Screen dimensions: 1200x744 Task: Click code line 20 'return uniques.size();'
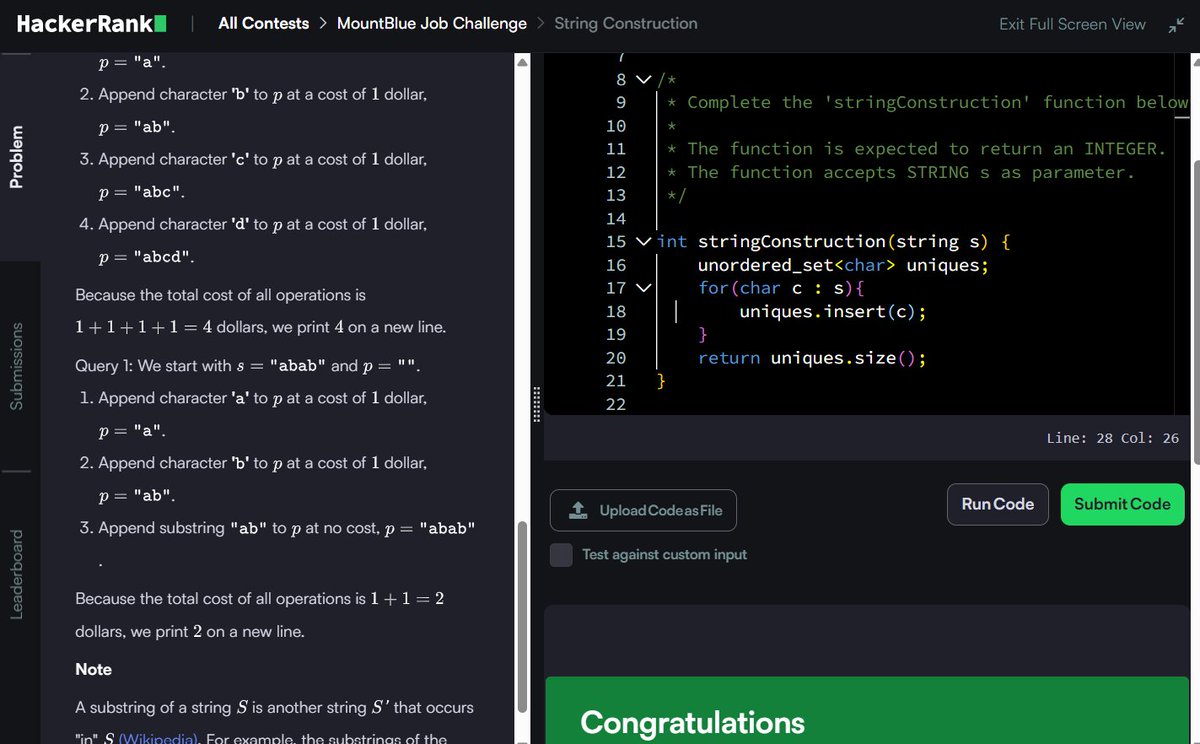[812, 358]
